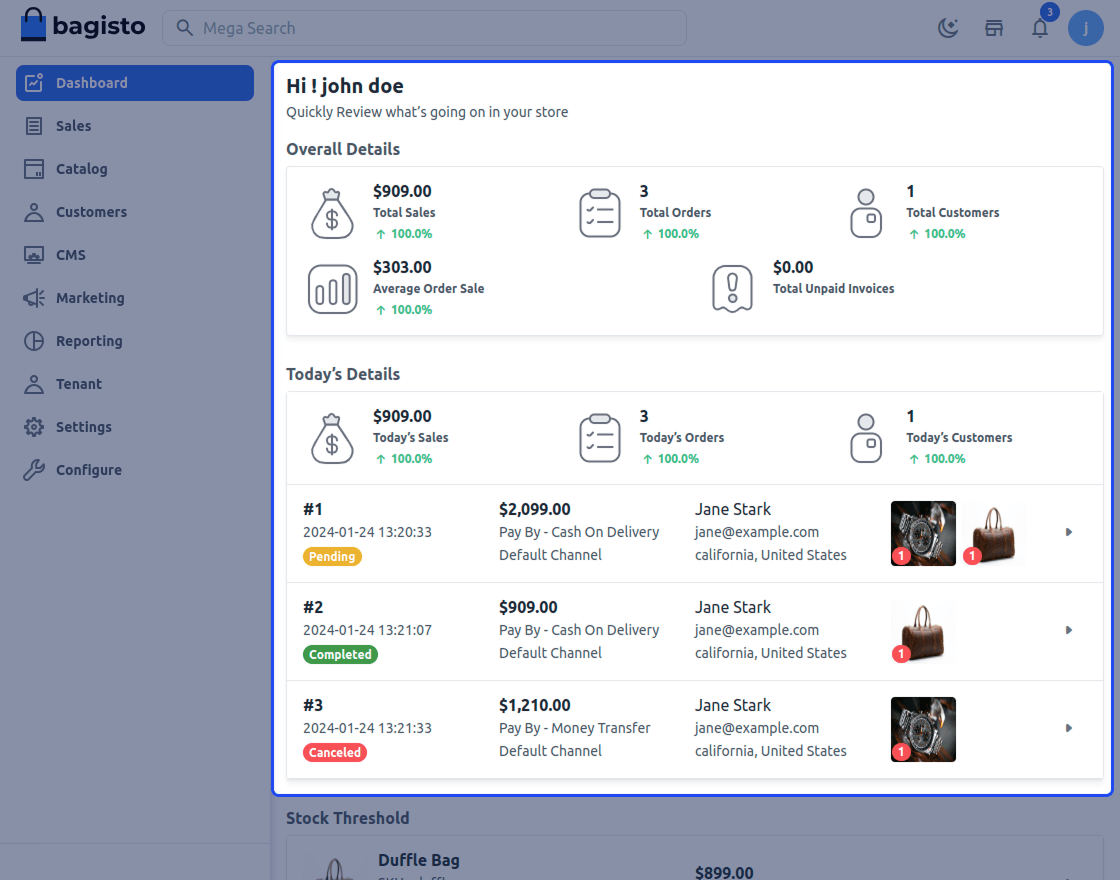1120x880 pixels.
Task: Click order number #3
Action: point(313,705)
